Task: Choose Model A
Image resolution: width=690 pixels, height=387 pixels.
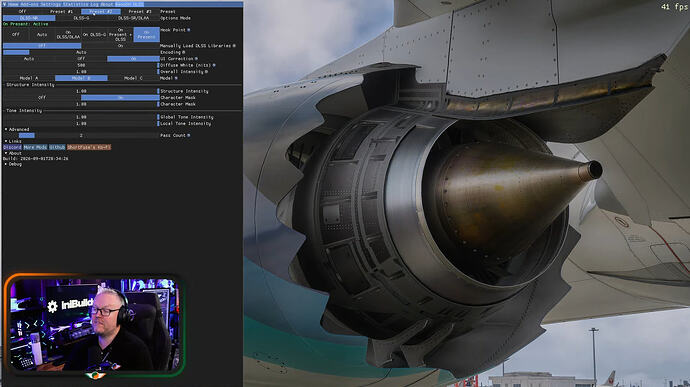Action: 29,78
